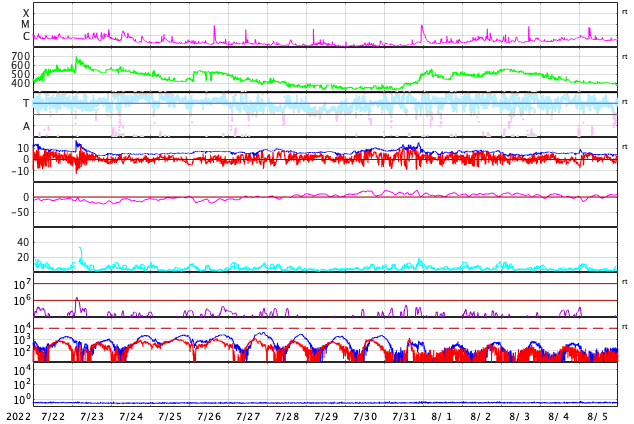Click the M flare class axis label
Viewport: 634px width, 424px height.
click(26, 25)
